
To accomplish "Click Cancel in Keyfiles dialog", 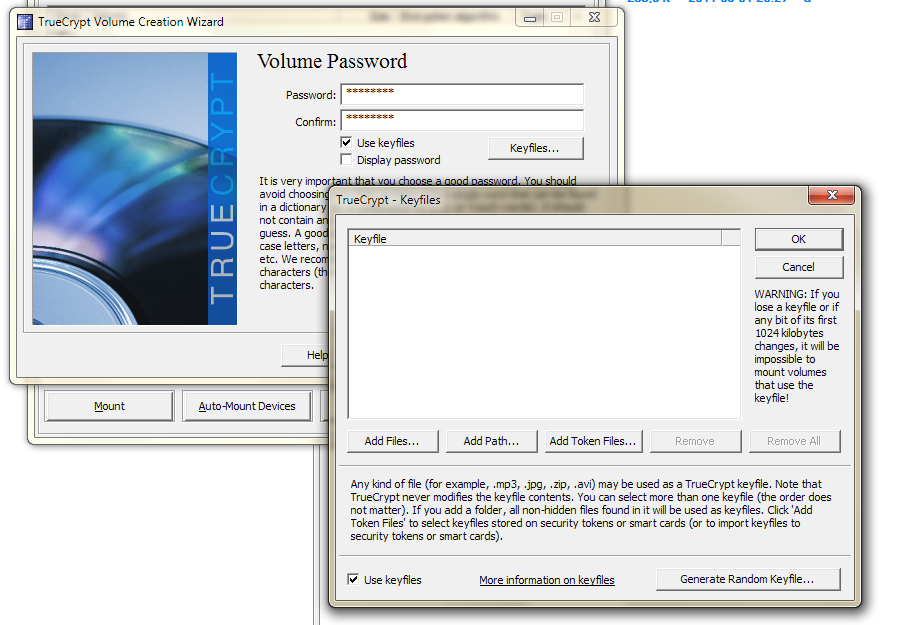I will (799, 267).
